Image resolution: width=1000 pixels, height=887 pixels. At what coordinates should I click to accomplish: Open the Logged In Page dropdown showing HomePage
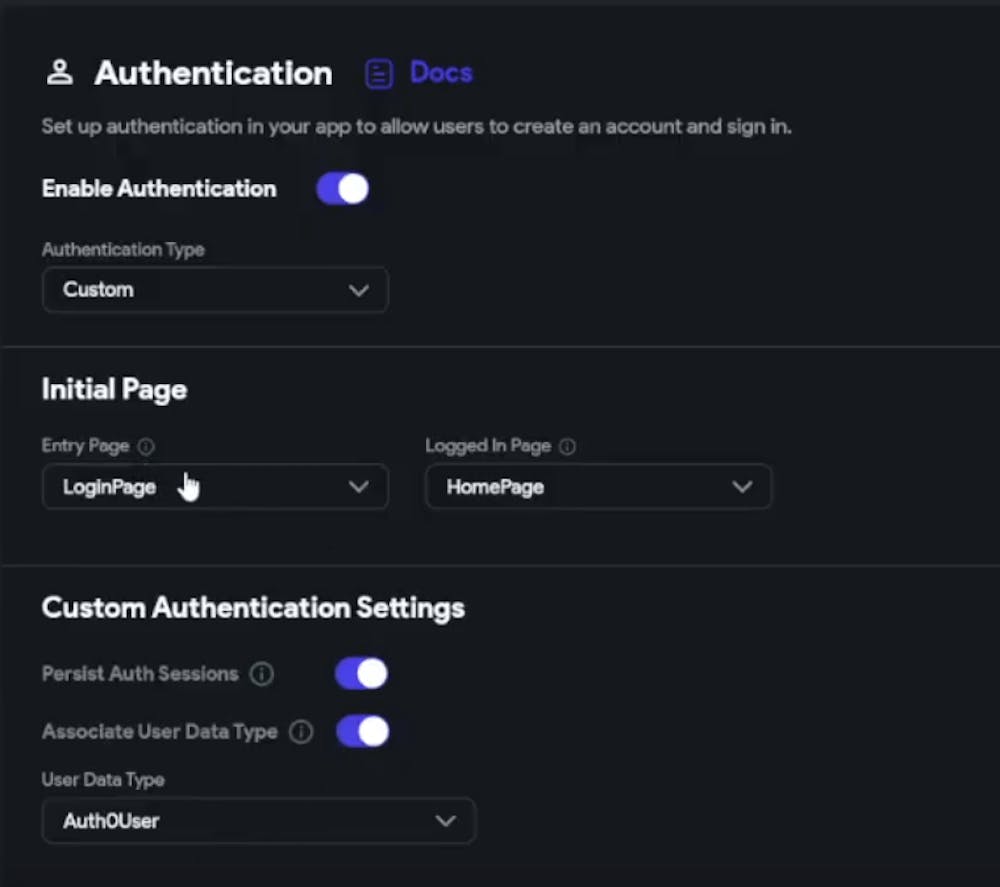598,487
